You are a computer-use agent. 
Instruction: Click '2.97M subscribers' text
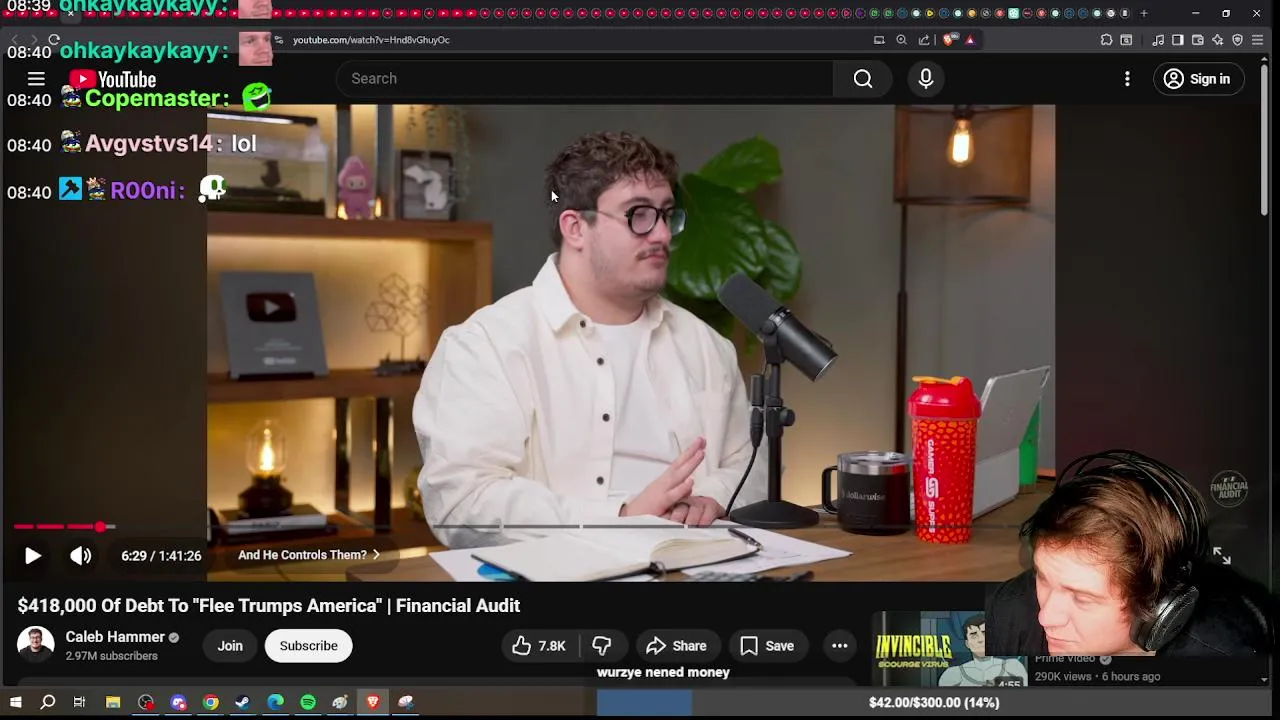click(111, 656)
